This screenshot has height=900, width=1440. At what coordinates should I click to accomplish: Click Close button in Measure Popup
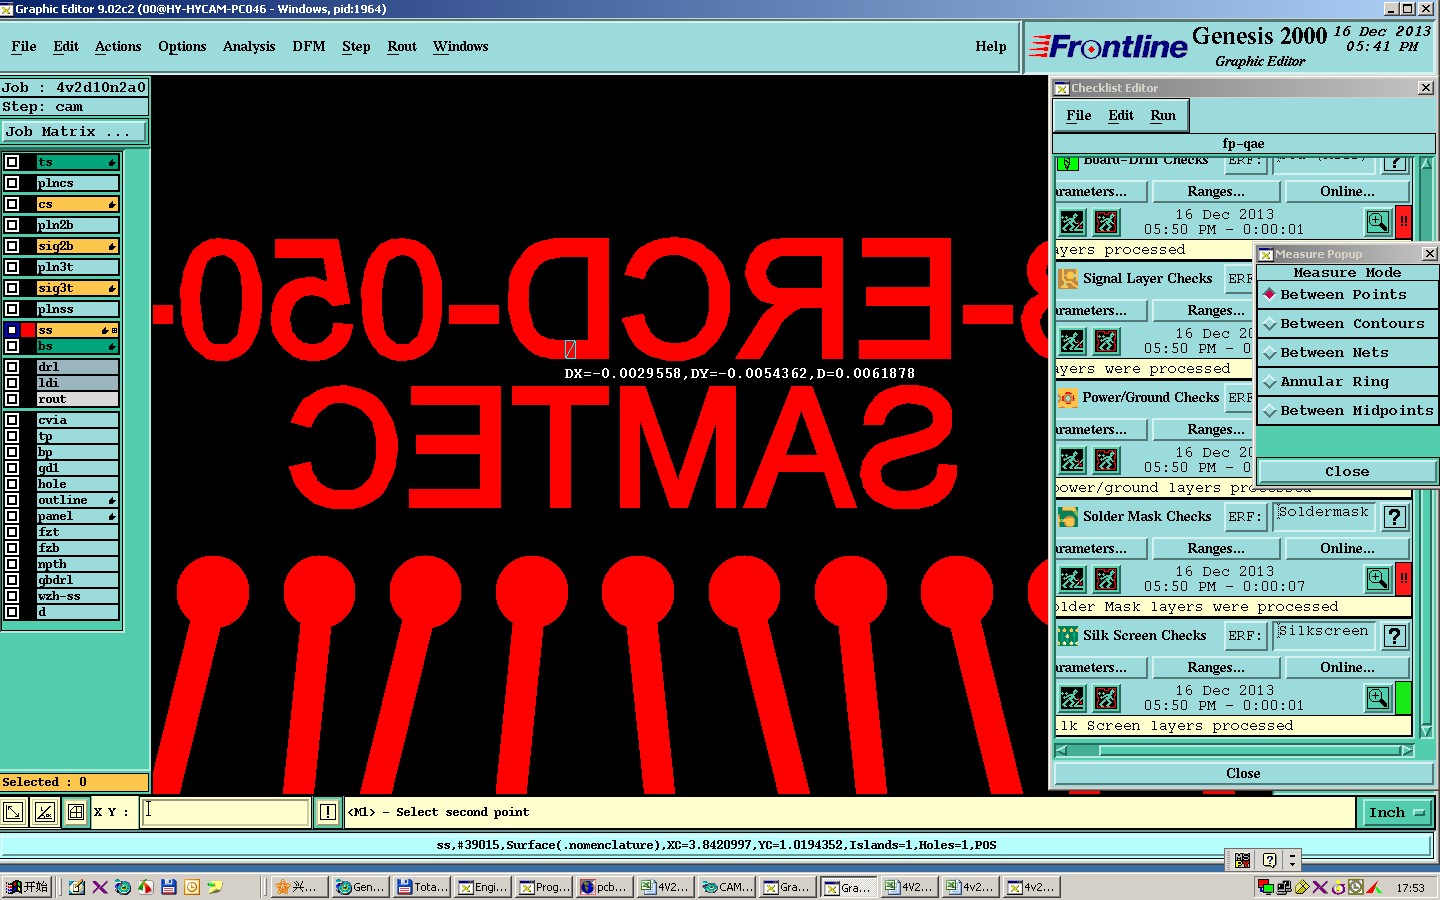(x=1347, y=471)
